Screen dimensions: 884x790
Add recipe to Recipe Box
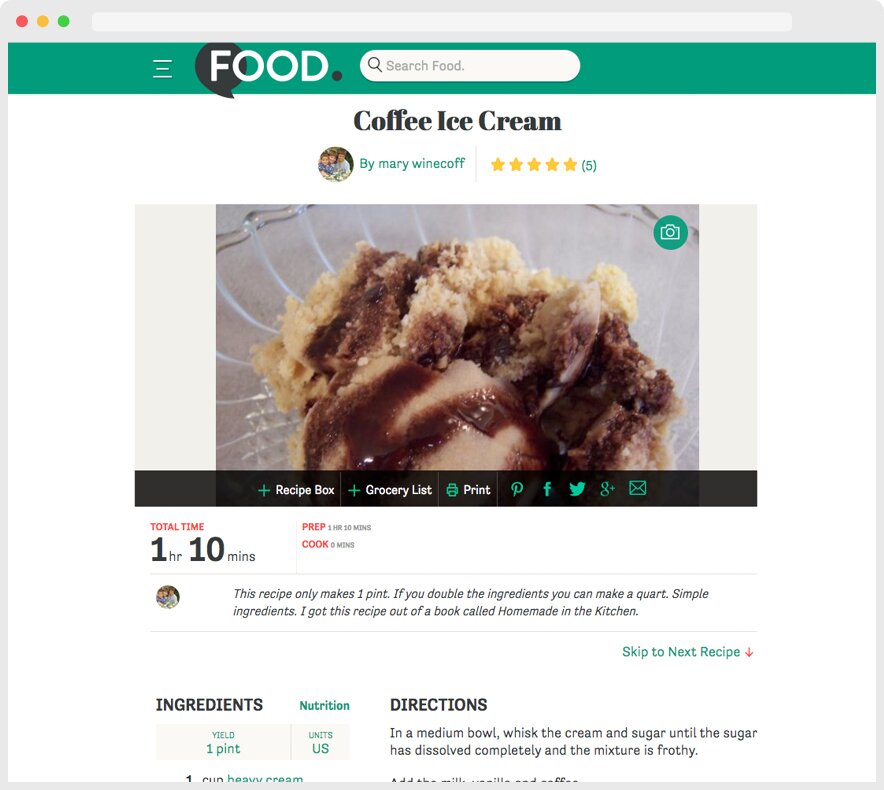click(x=296, y=490)
